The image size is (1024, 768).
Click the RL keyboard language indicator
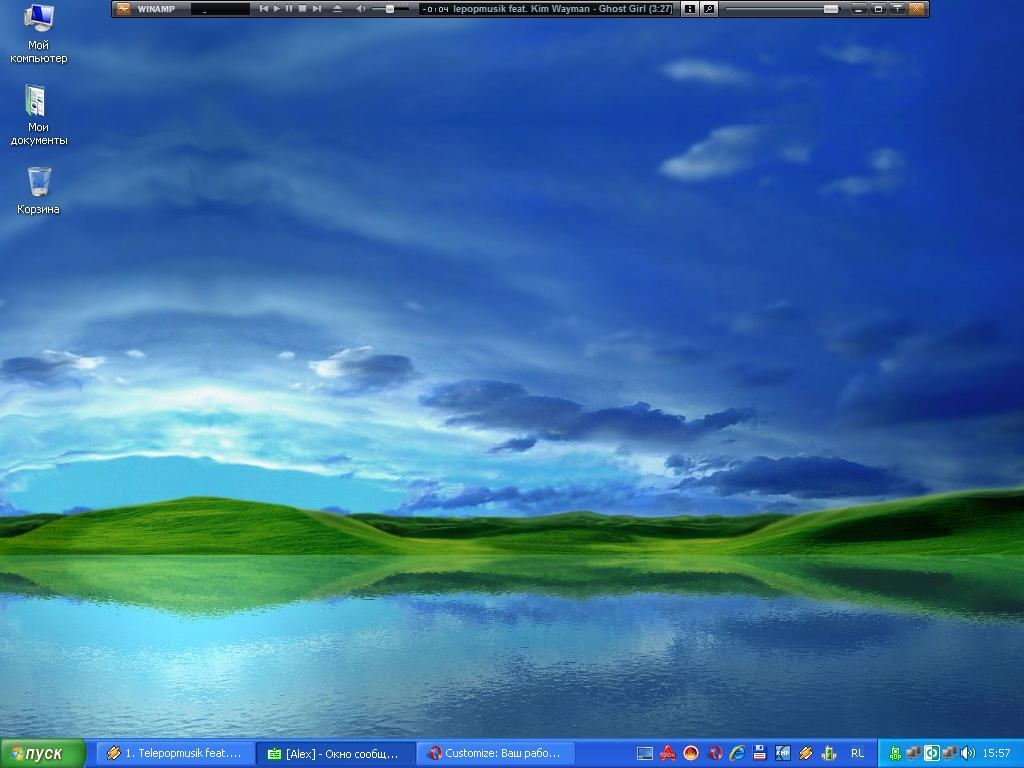click(857, 753)
